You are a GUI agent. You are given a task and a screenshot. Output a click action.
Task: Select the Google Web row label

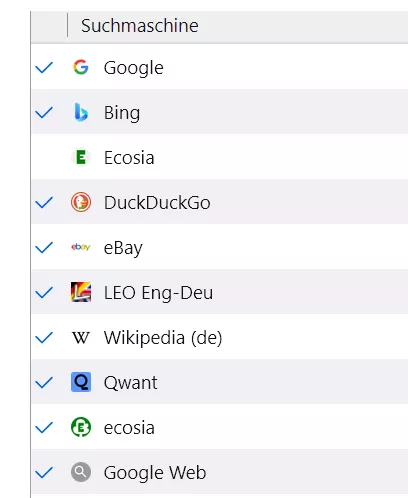[x=155, y=472]
